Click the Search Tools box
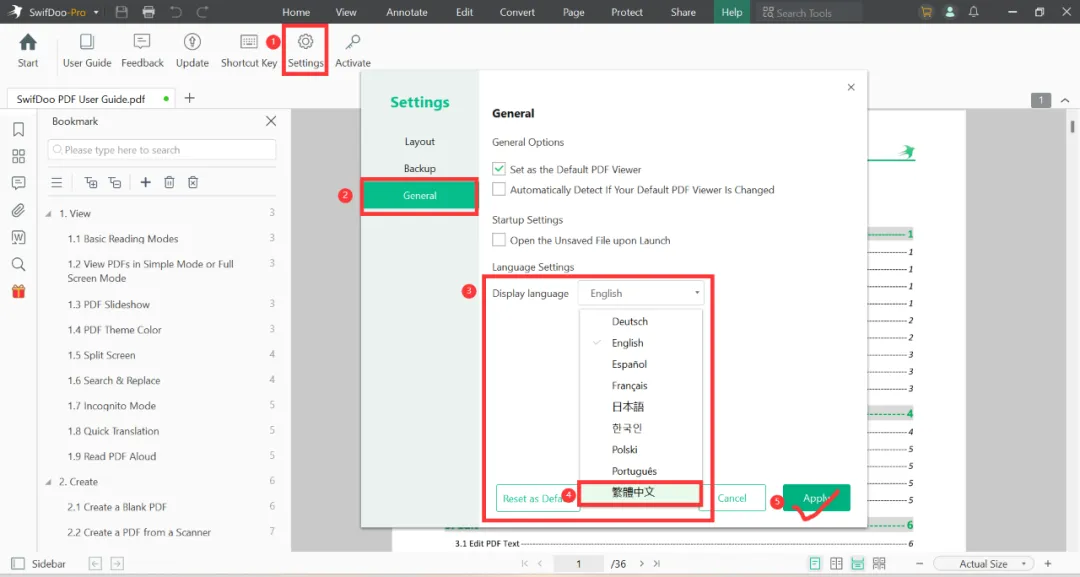The image size is (1080, 577). pos(809,12)
